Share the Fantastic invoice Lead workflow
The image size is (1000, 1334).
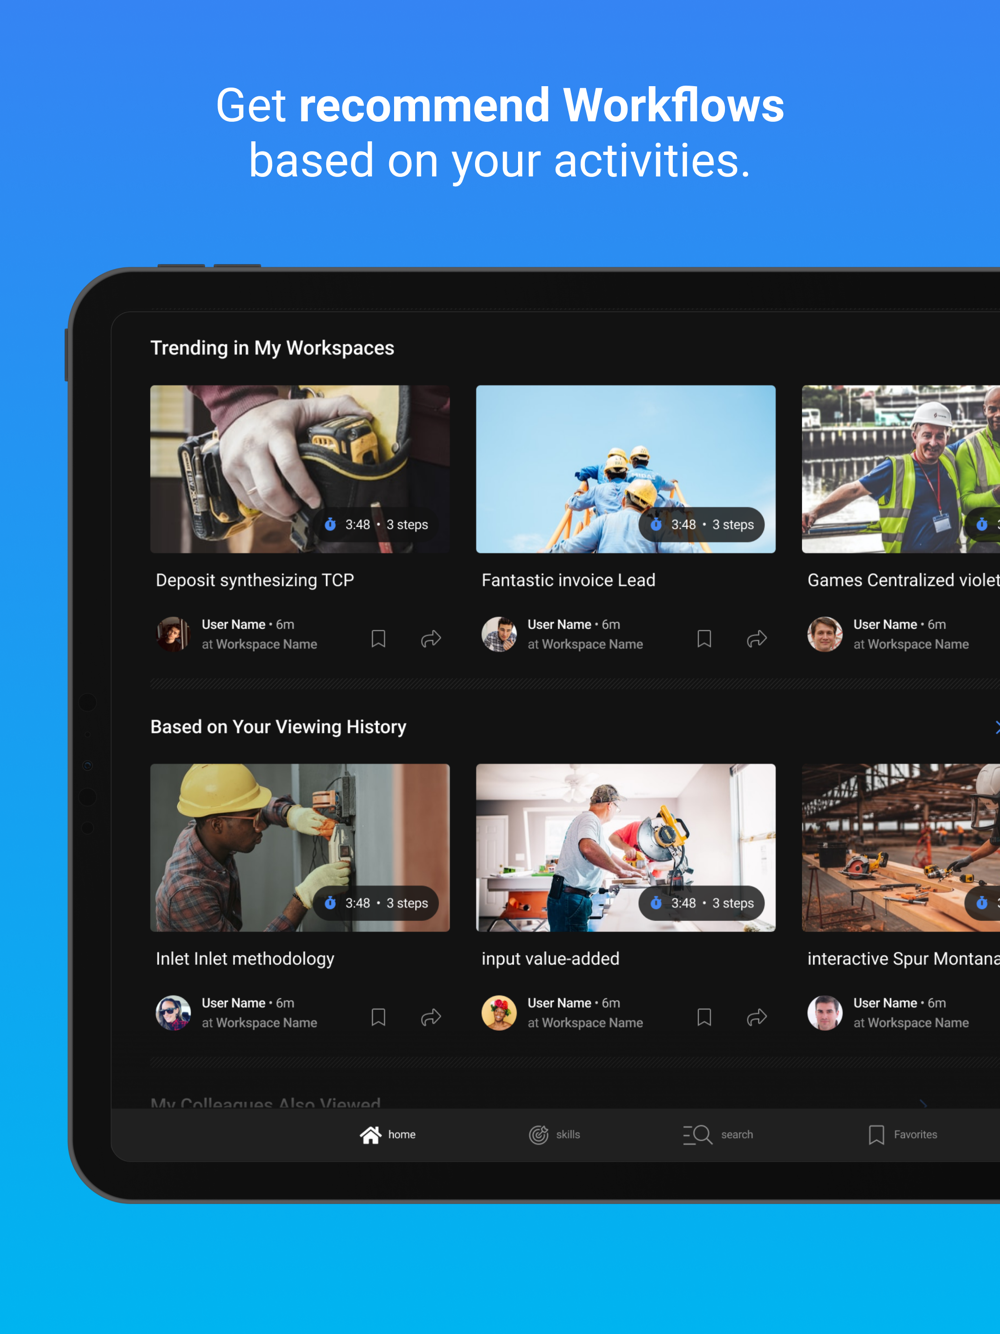coord(757,638)
